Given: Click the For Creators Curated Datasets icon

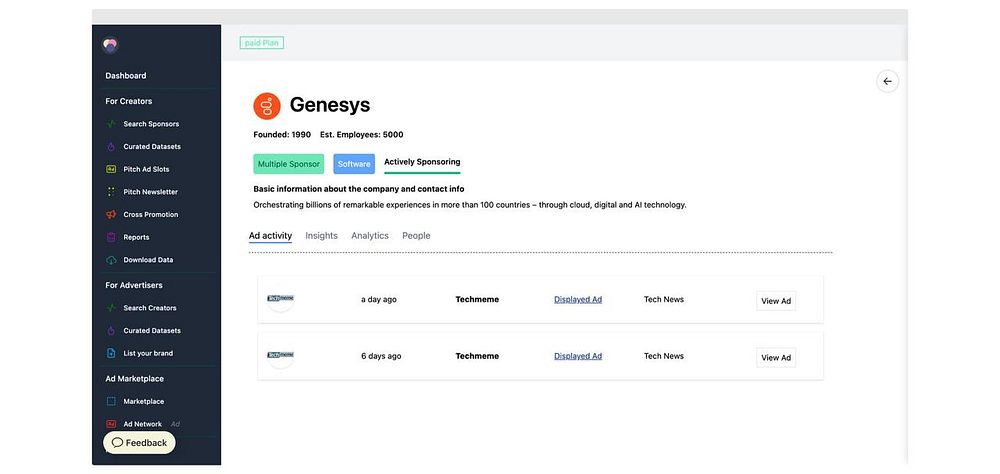Looking at the screenshot, I should pyautogui.click(x=111, y=147).
